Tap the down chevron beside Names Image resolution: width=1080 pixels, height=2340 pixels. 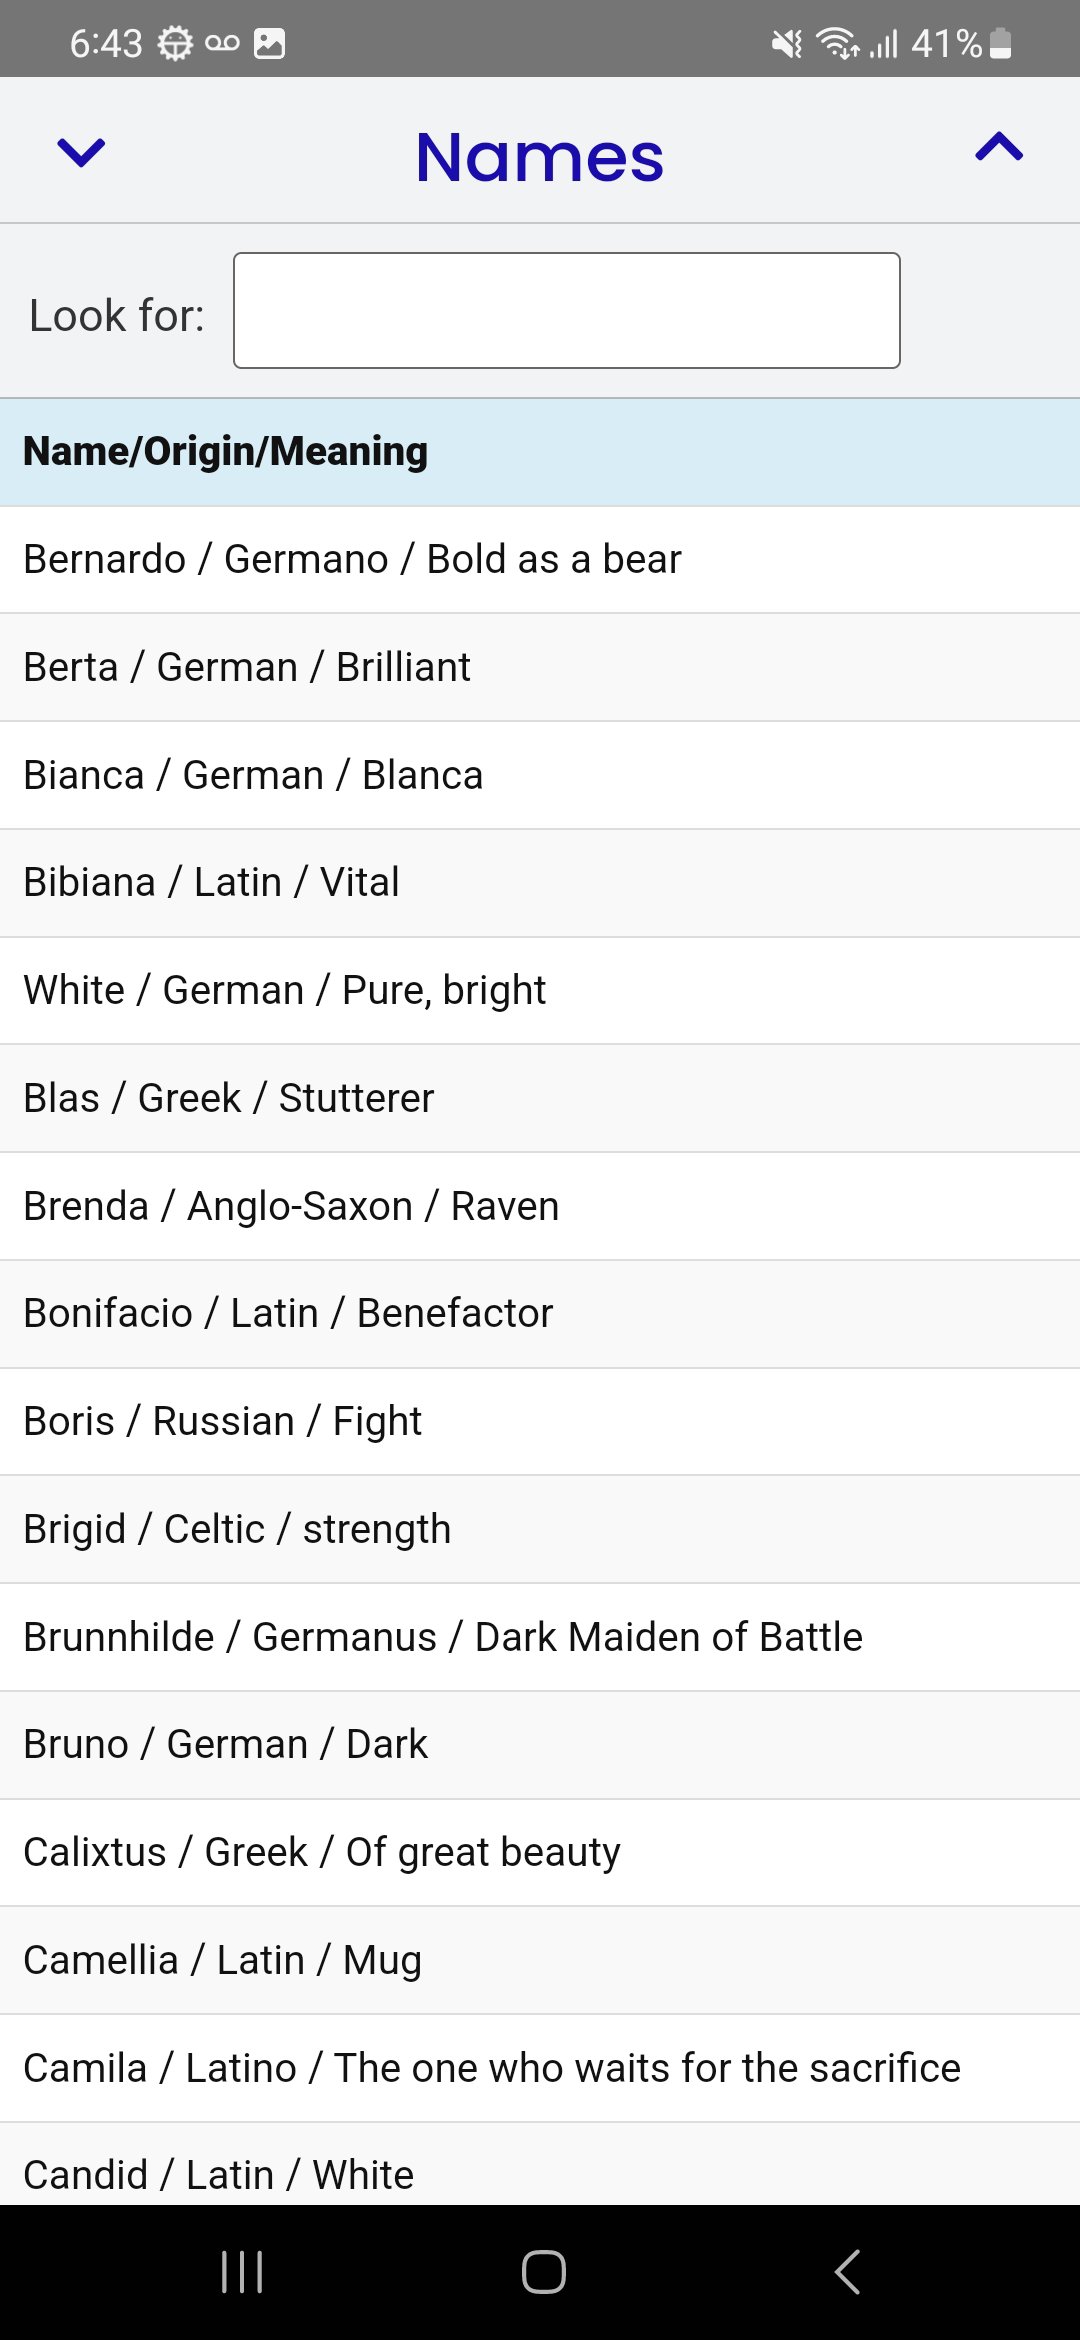[81, 152]
